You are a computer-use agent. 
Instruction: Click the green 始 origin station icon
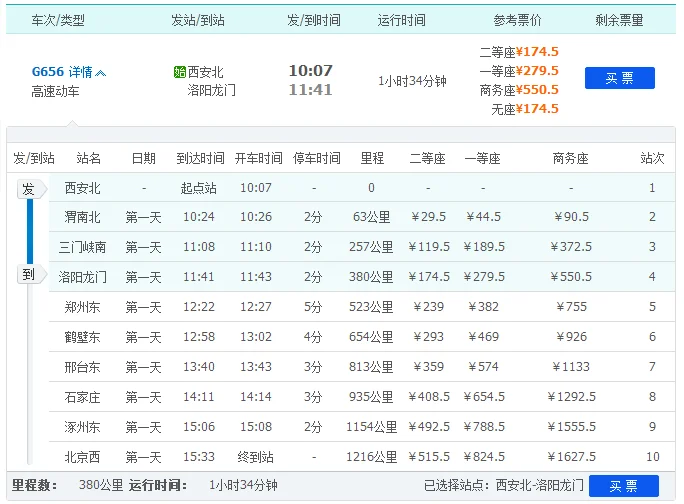[180, 72]
